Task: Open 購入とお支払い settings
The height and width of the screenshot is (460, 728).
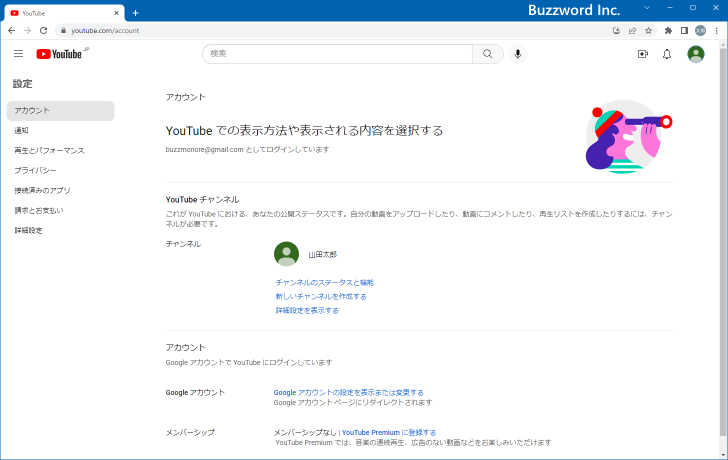Action: point(60,211)
